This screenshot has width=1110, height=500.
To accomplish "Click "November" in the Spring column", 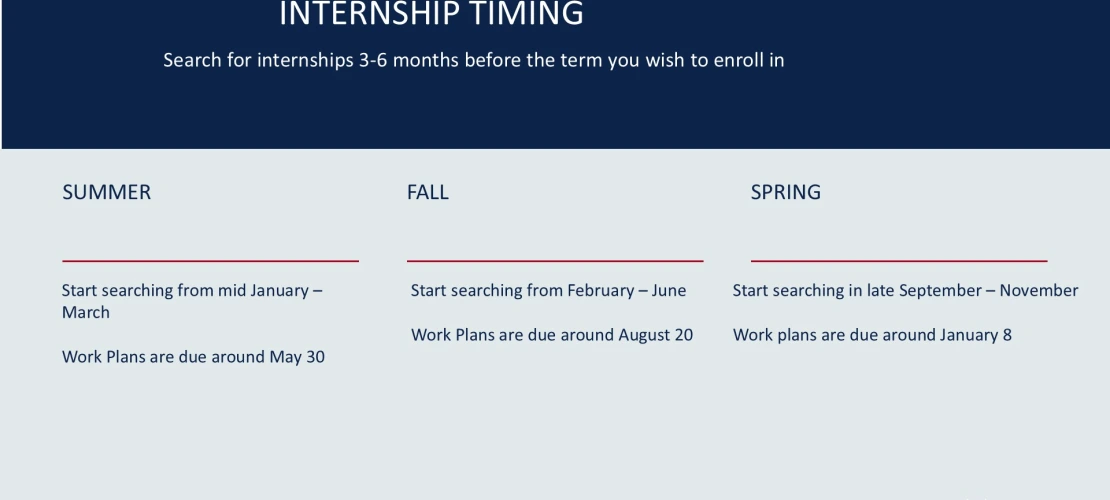I will [1038, 291].
